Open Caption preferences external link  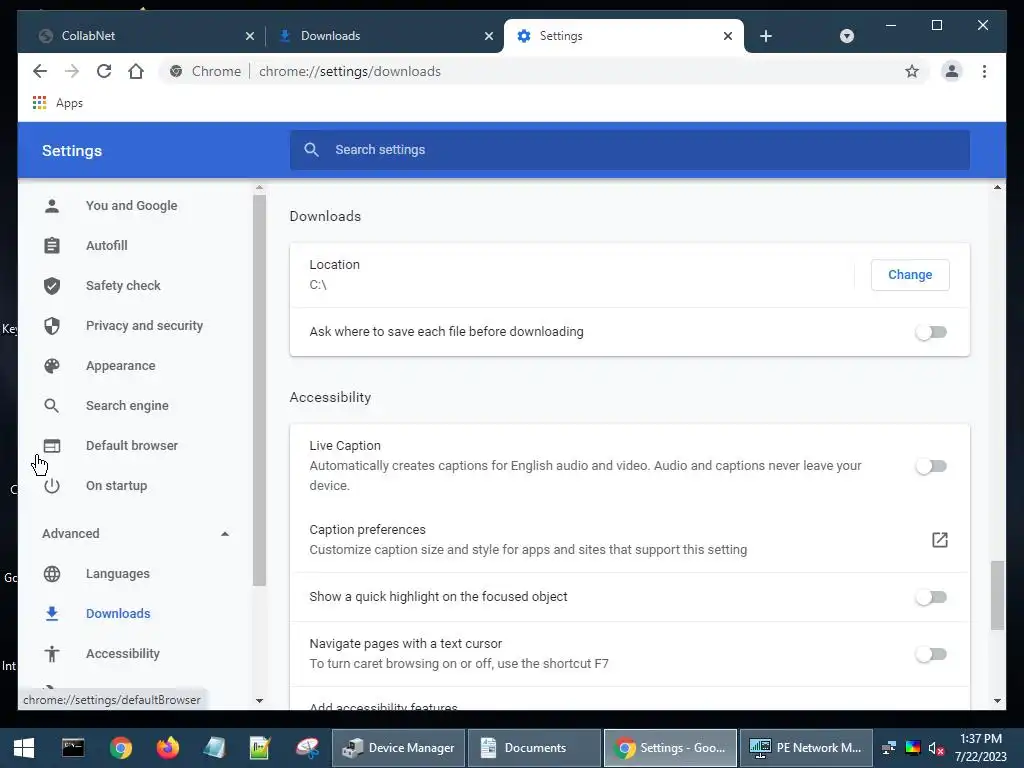pos(939,539)
